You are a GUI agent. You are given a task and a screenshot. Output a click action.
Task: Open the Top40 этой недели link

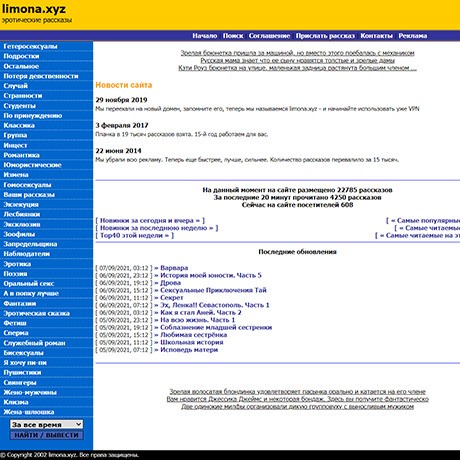pos(135,235)
